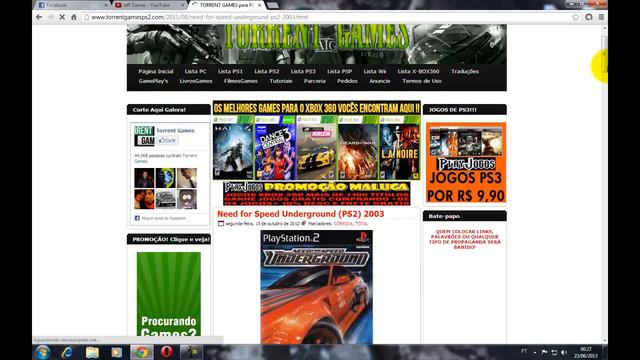Open Parceria menu item

coord(315,81)
